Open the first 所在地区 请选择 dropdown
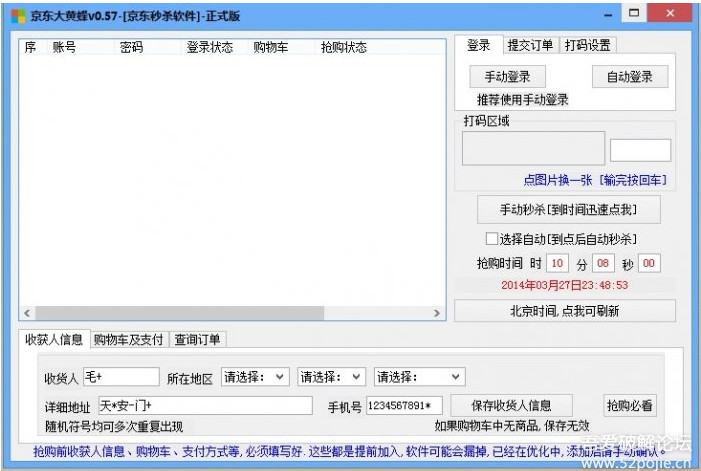The width and height of the screenshot is (701, 471). coord(253,377)
